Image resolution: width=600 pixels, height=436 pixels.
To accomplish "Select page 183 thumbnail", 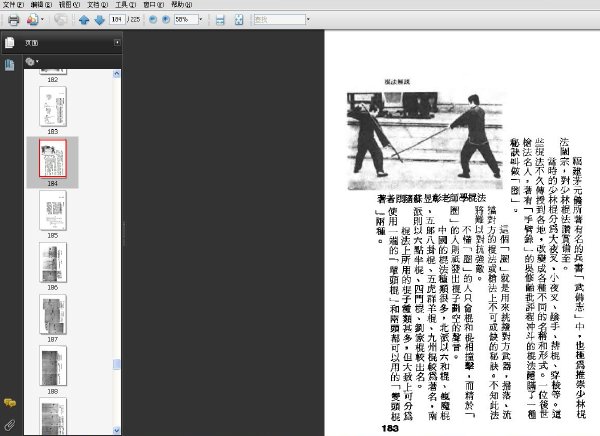I will [x=53, y=106].
